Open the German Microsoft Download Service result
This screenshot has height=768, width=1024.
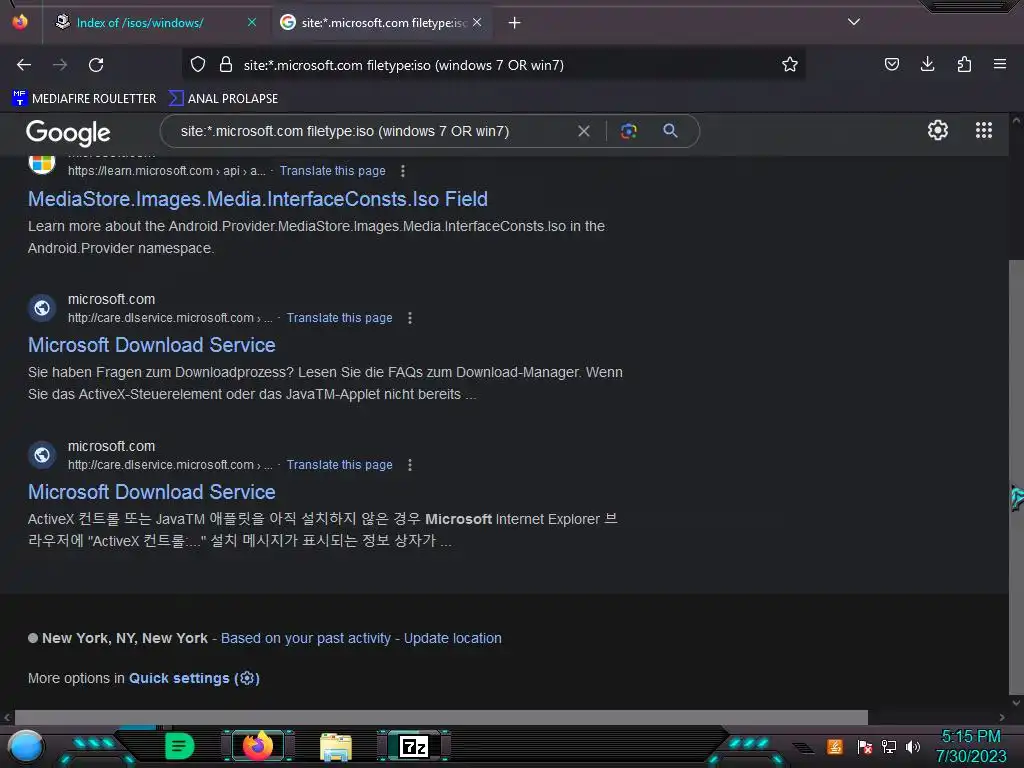pyautogui.click(x=152, y=345)
